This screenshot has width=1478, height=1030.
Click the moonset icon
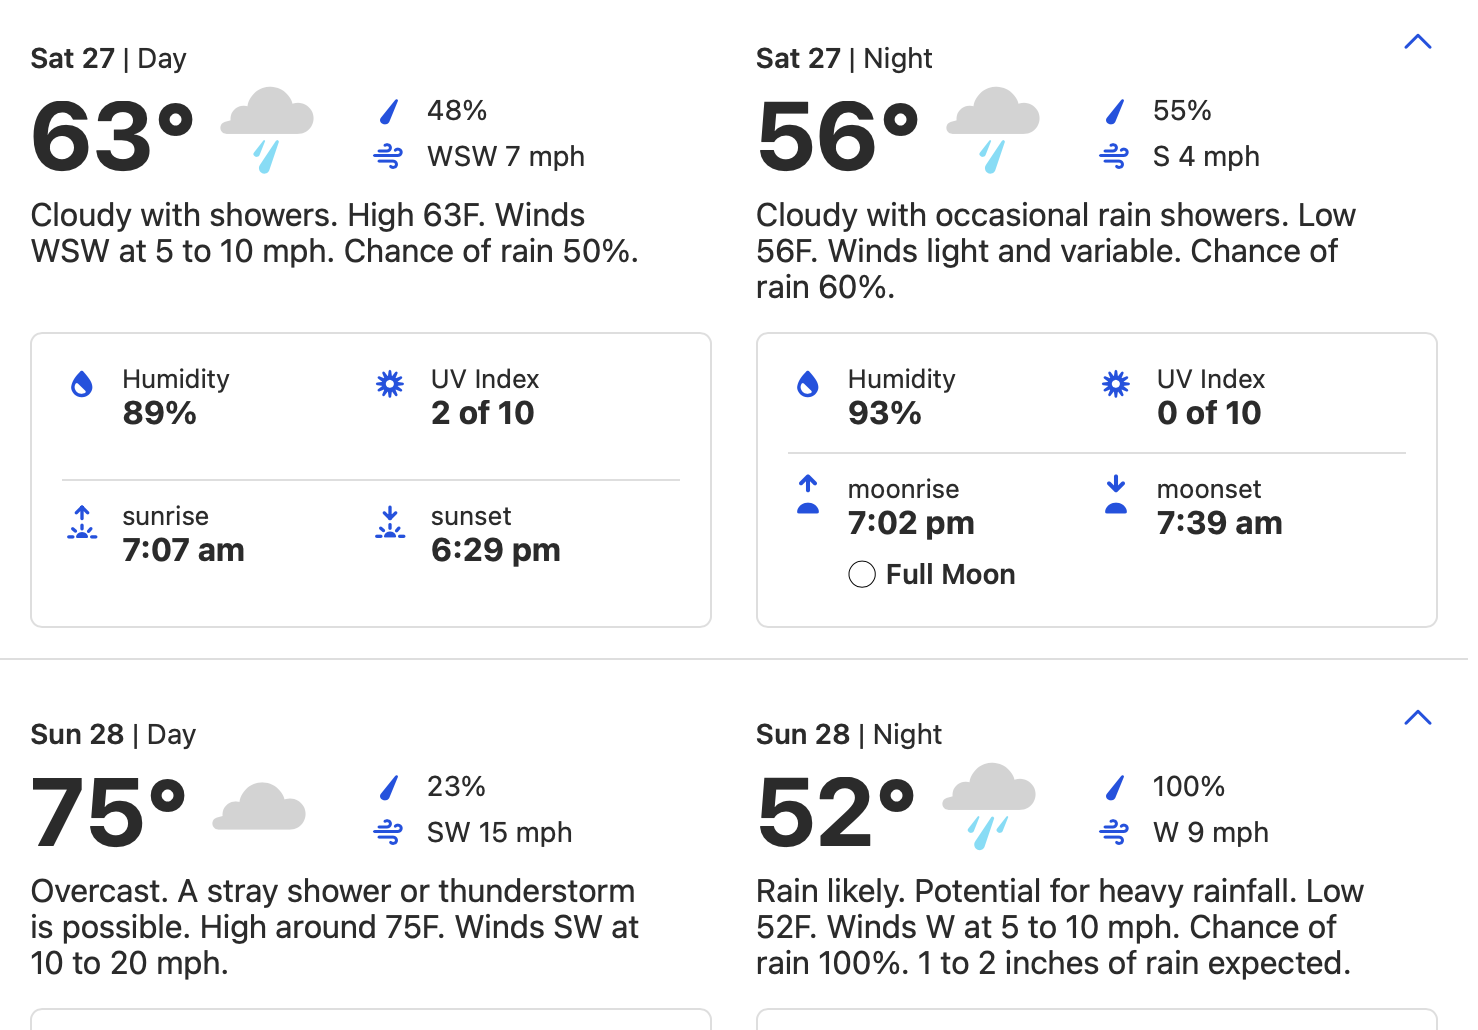(x=1116, y=494)
